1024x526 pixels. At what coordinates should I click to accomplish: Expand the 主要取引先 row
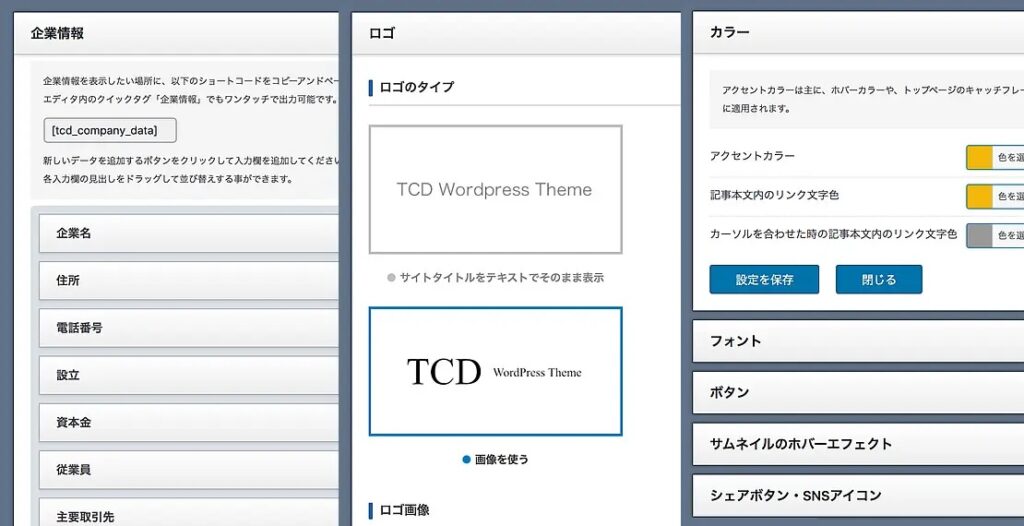coord(189,513)
